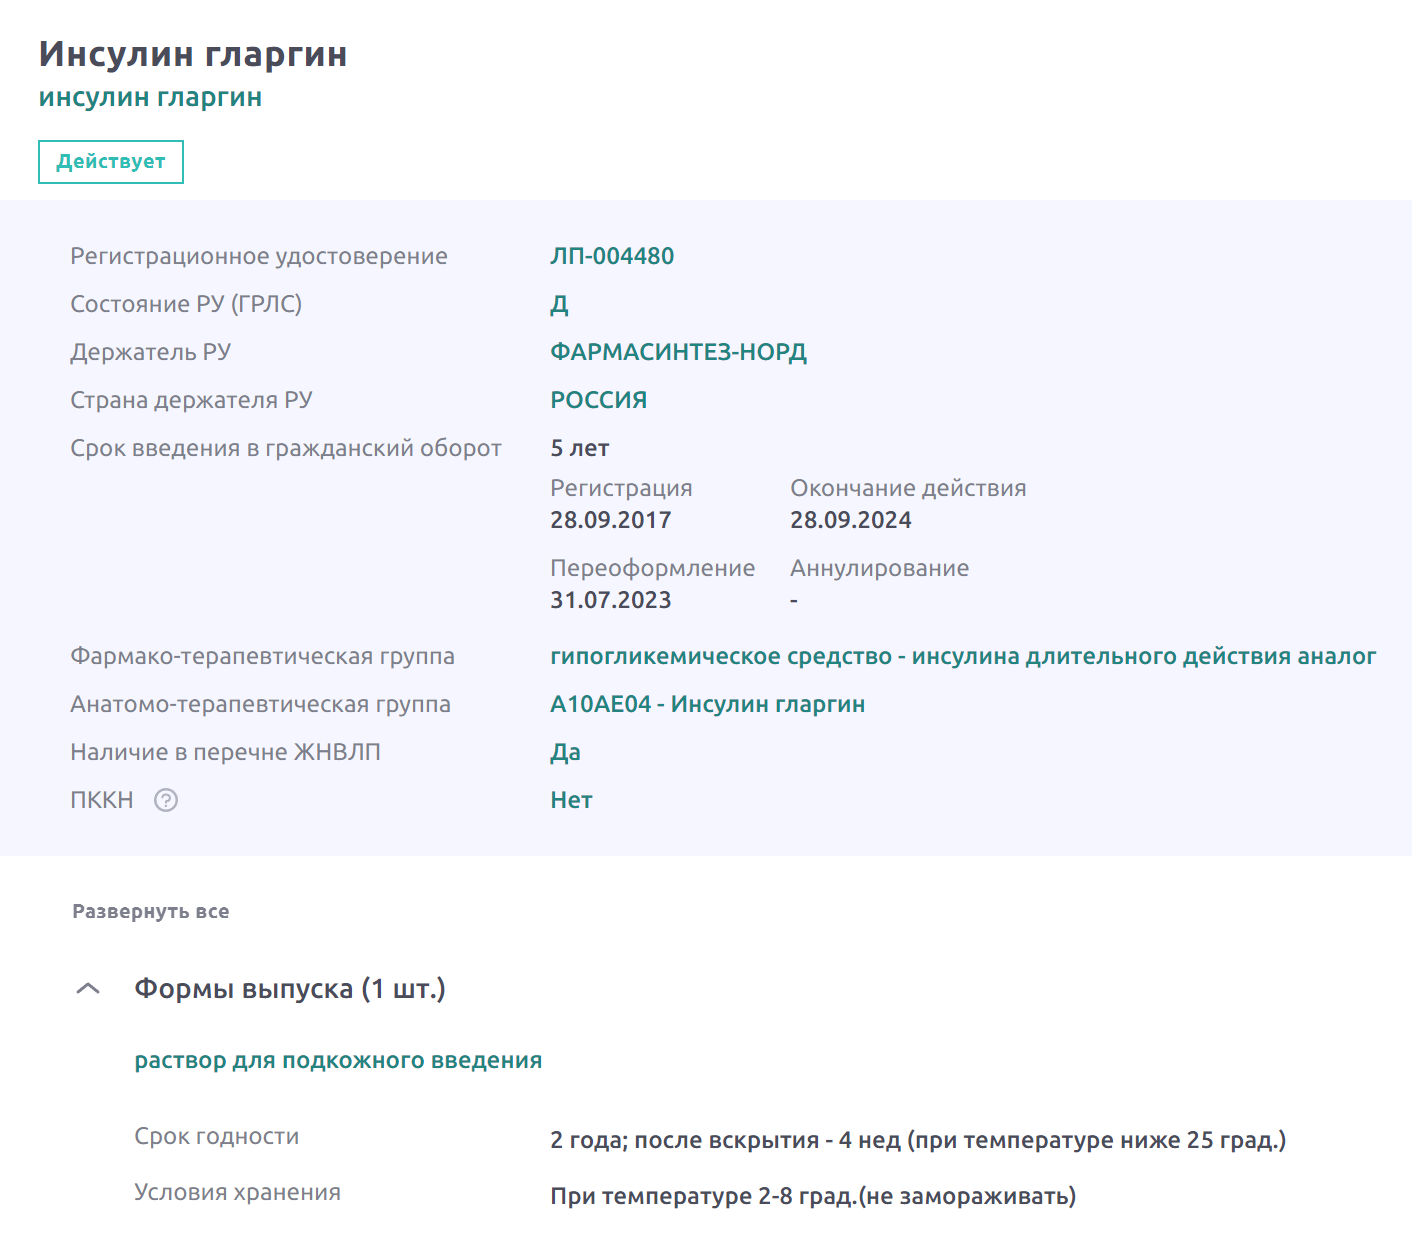
Task: Open раствор для подкожного введения form link
Action: [x=338, y=1060]
